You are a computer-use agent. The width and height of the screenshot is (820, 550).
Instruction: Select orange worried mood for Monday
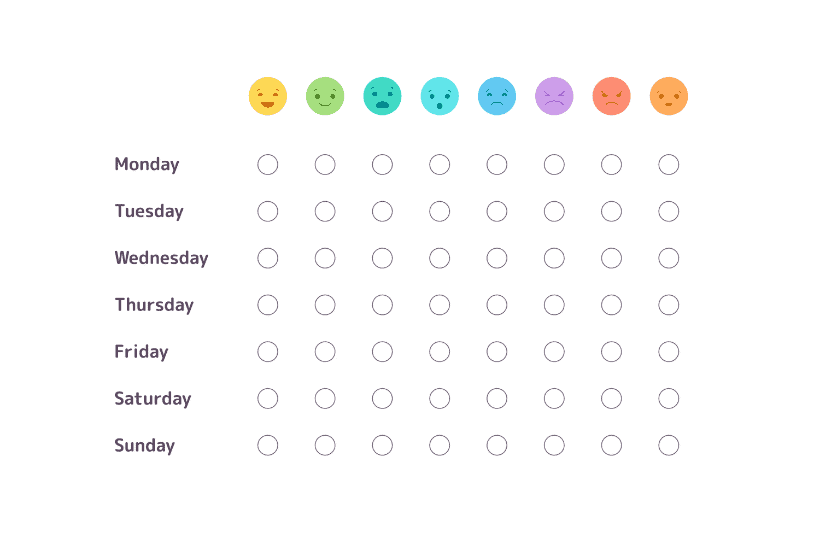coord(668,165)
